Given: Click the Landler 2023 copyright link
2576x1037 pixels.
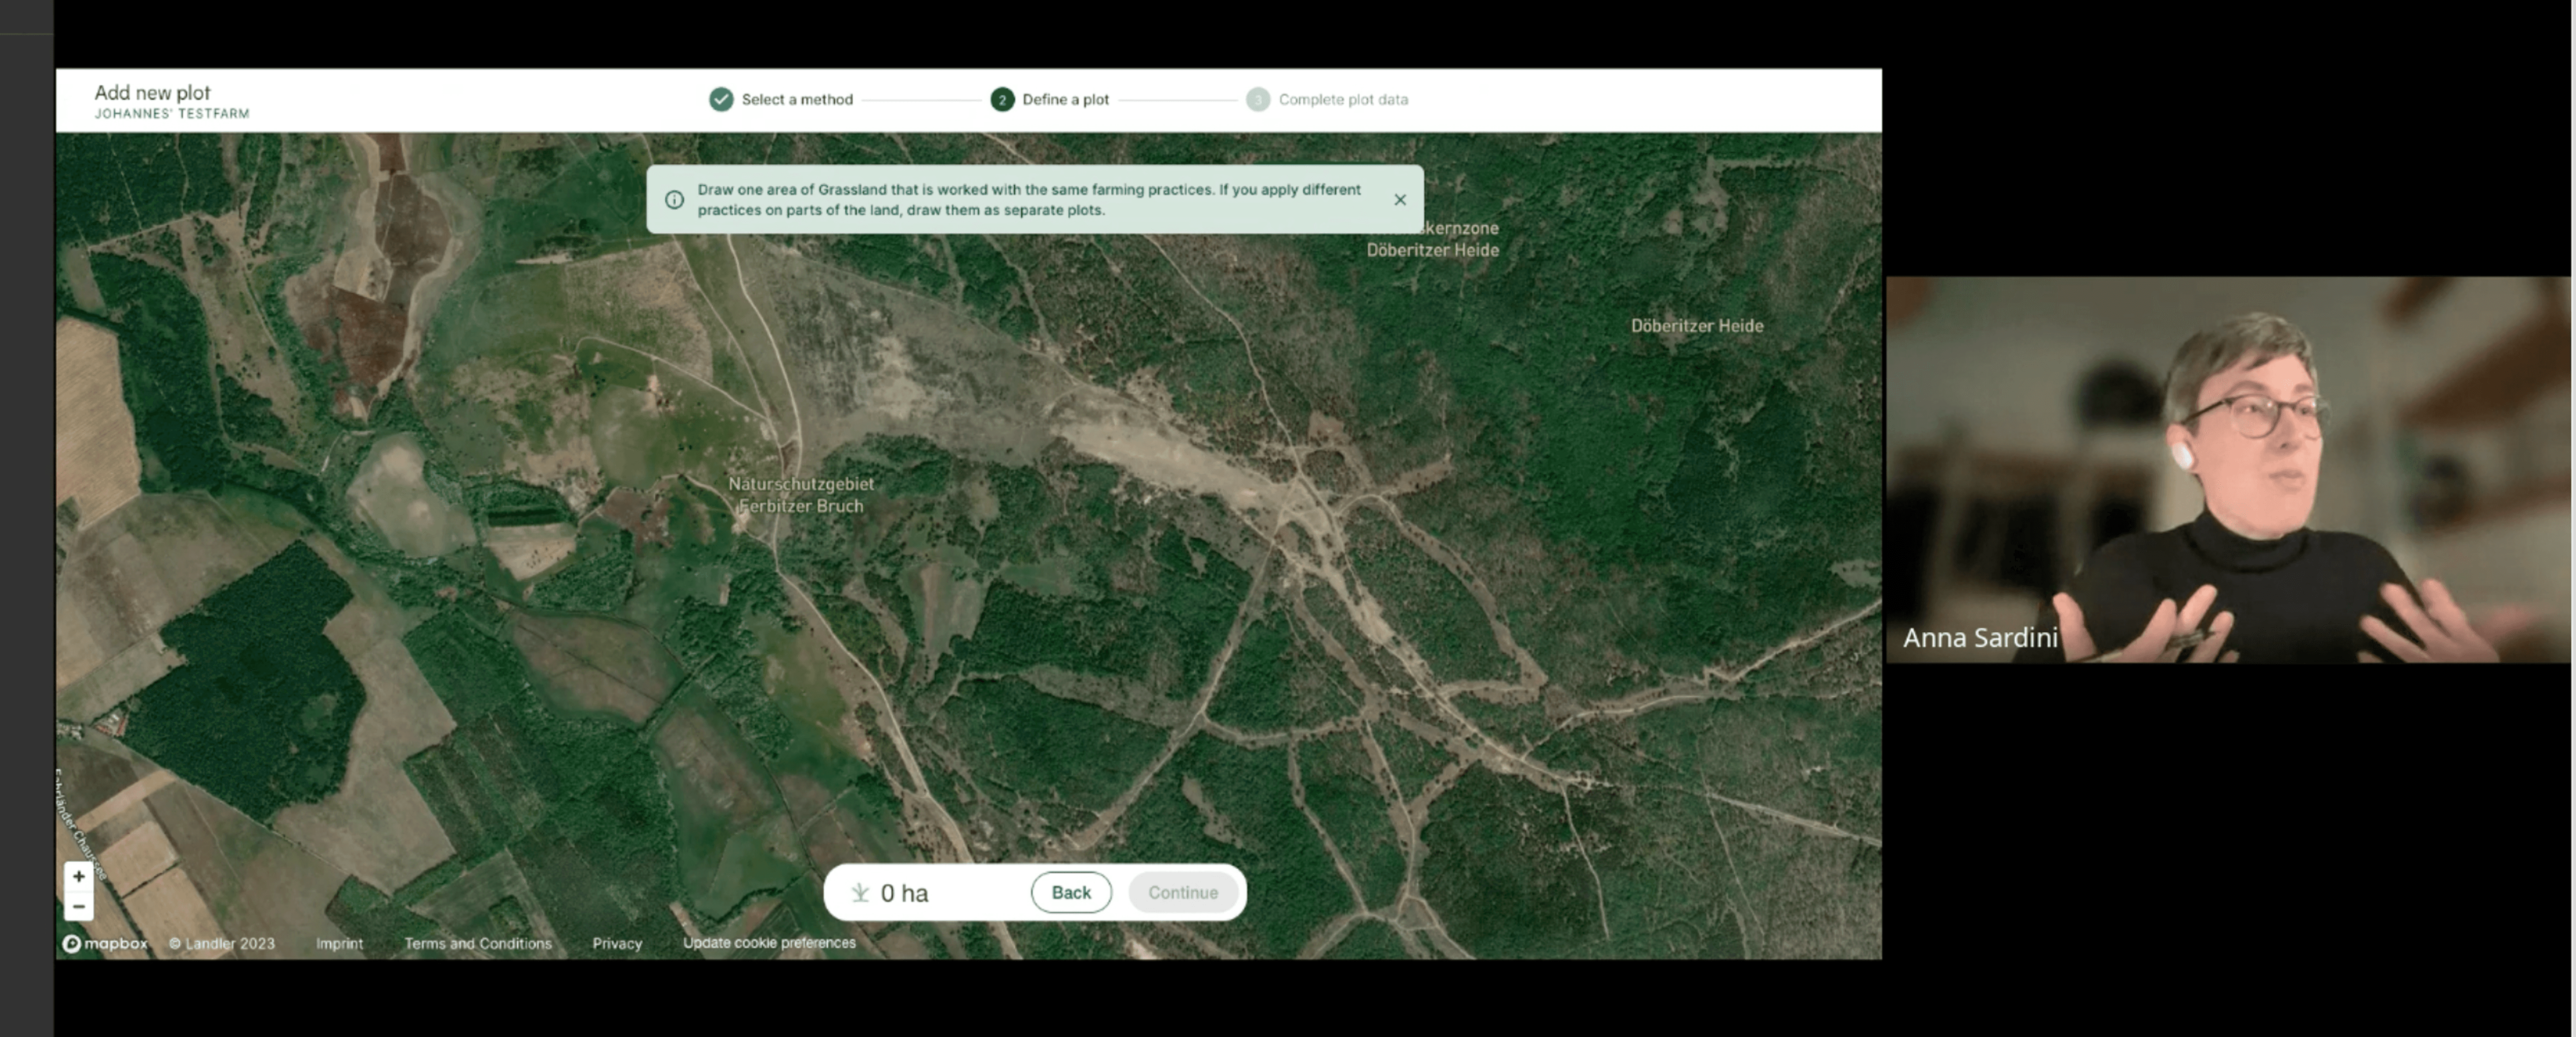Looking at the screenshot, I should [x=221, y=943].
